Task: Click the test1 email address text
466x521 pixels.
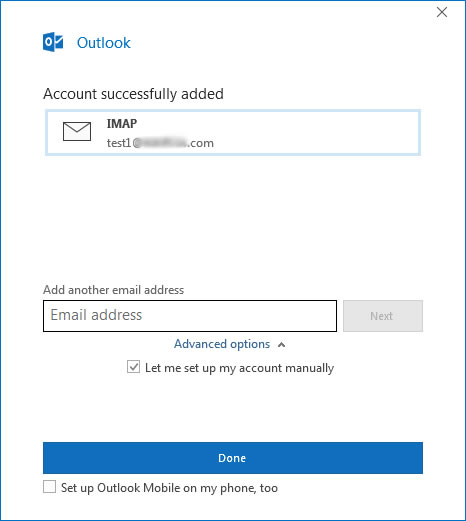Action: 160,143
